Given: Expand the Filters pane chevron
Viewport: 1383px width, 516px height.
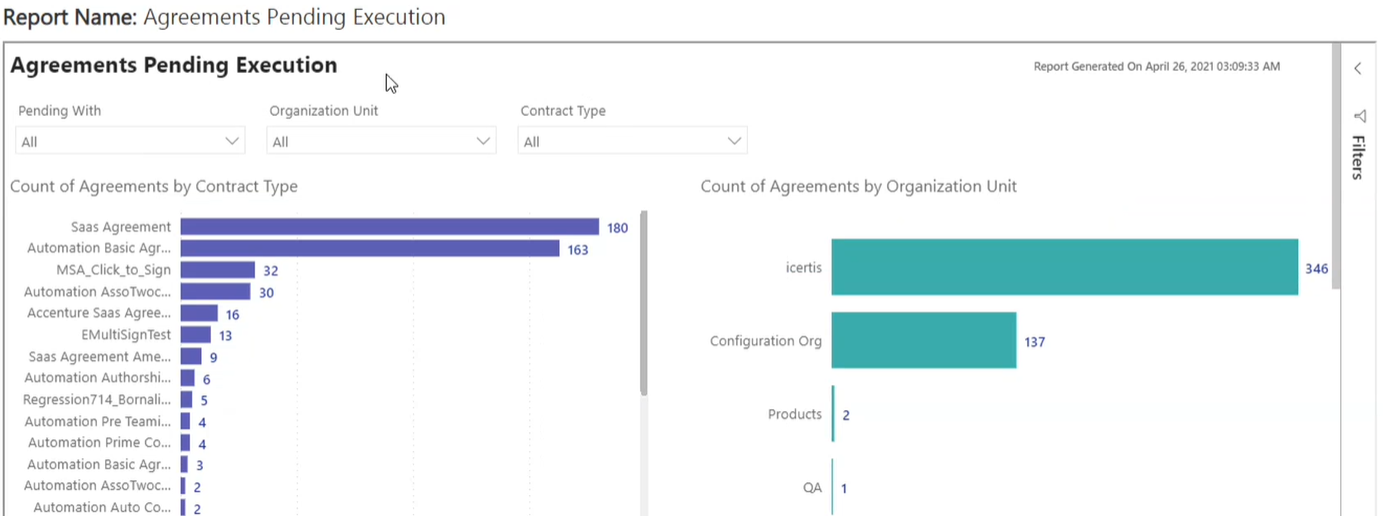Looking at the screenshot, I should pyautogui.click(x=1357, y=69).
